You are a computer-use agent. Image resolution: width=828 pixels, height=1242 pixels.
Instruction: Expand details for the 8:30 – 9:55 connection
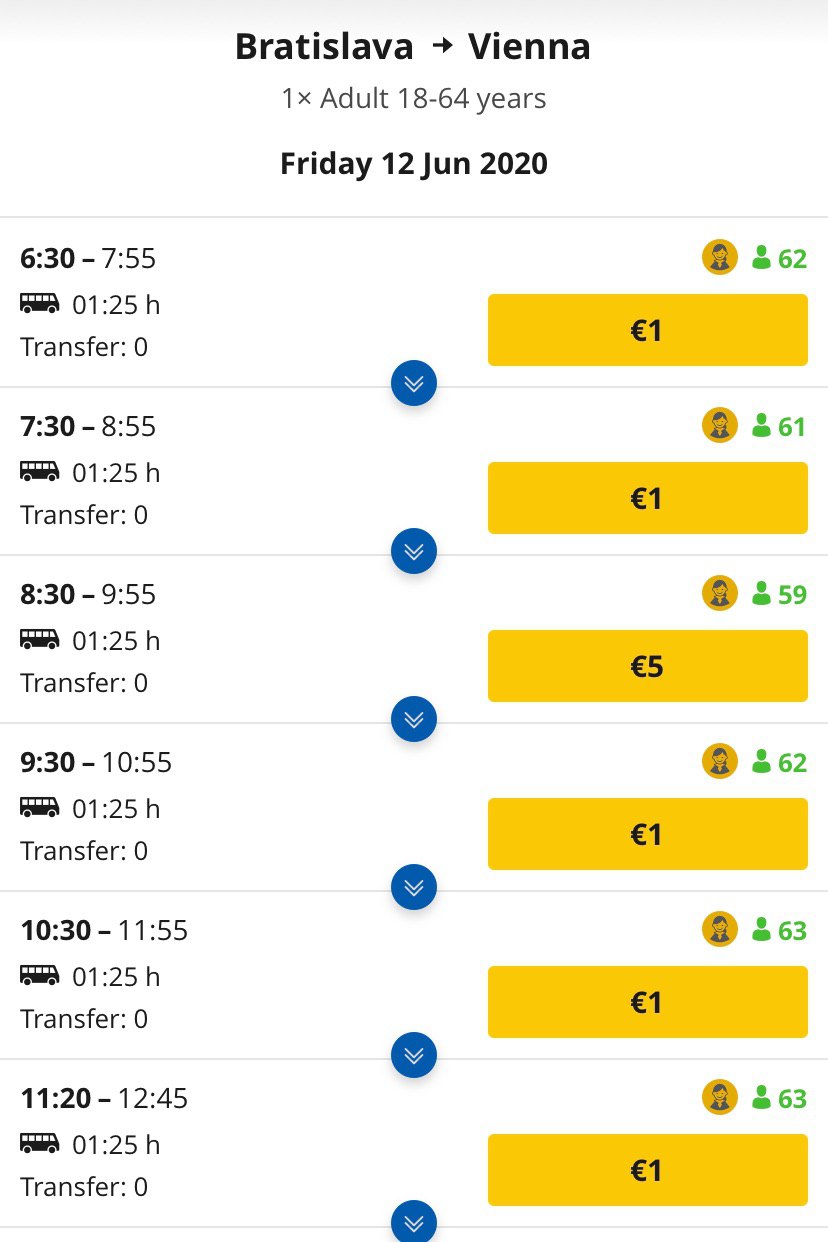[414, 718]
